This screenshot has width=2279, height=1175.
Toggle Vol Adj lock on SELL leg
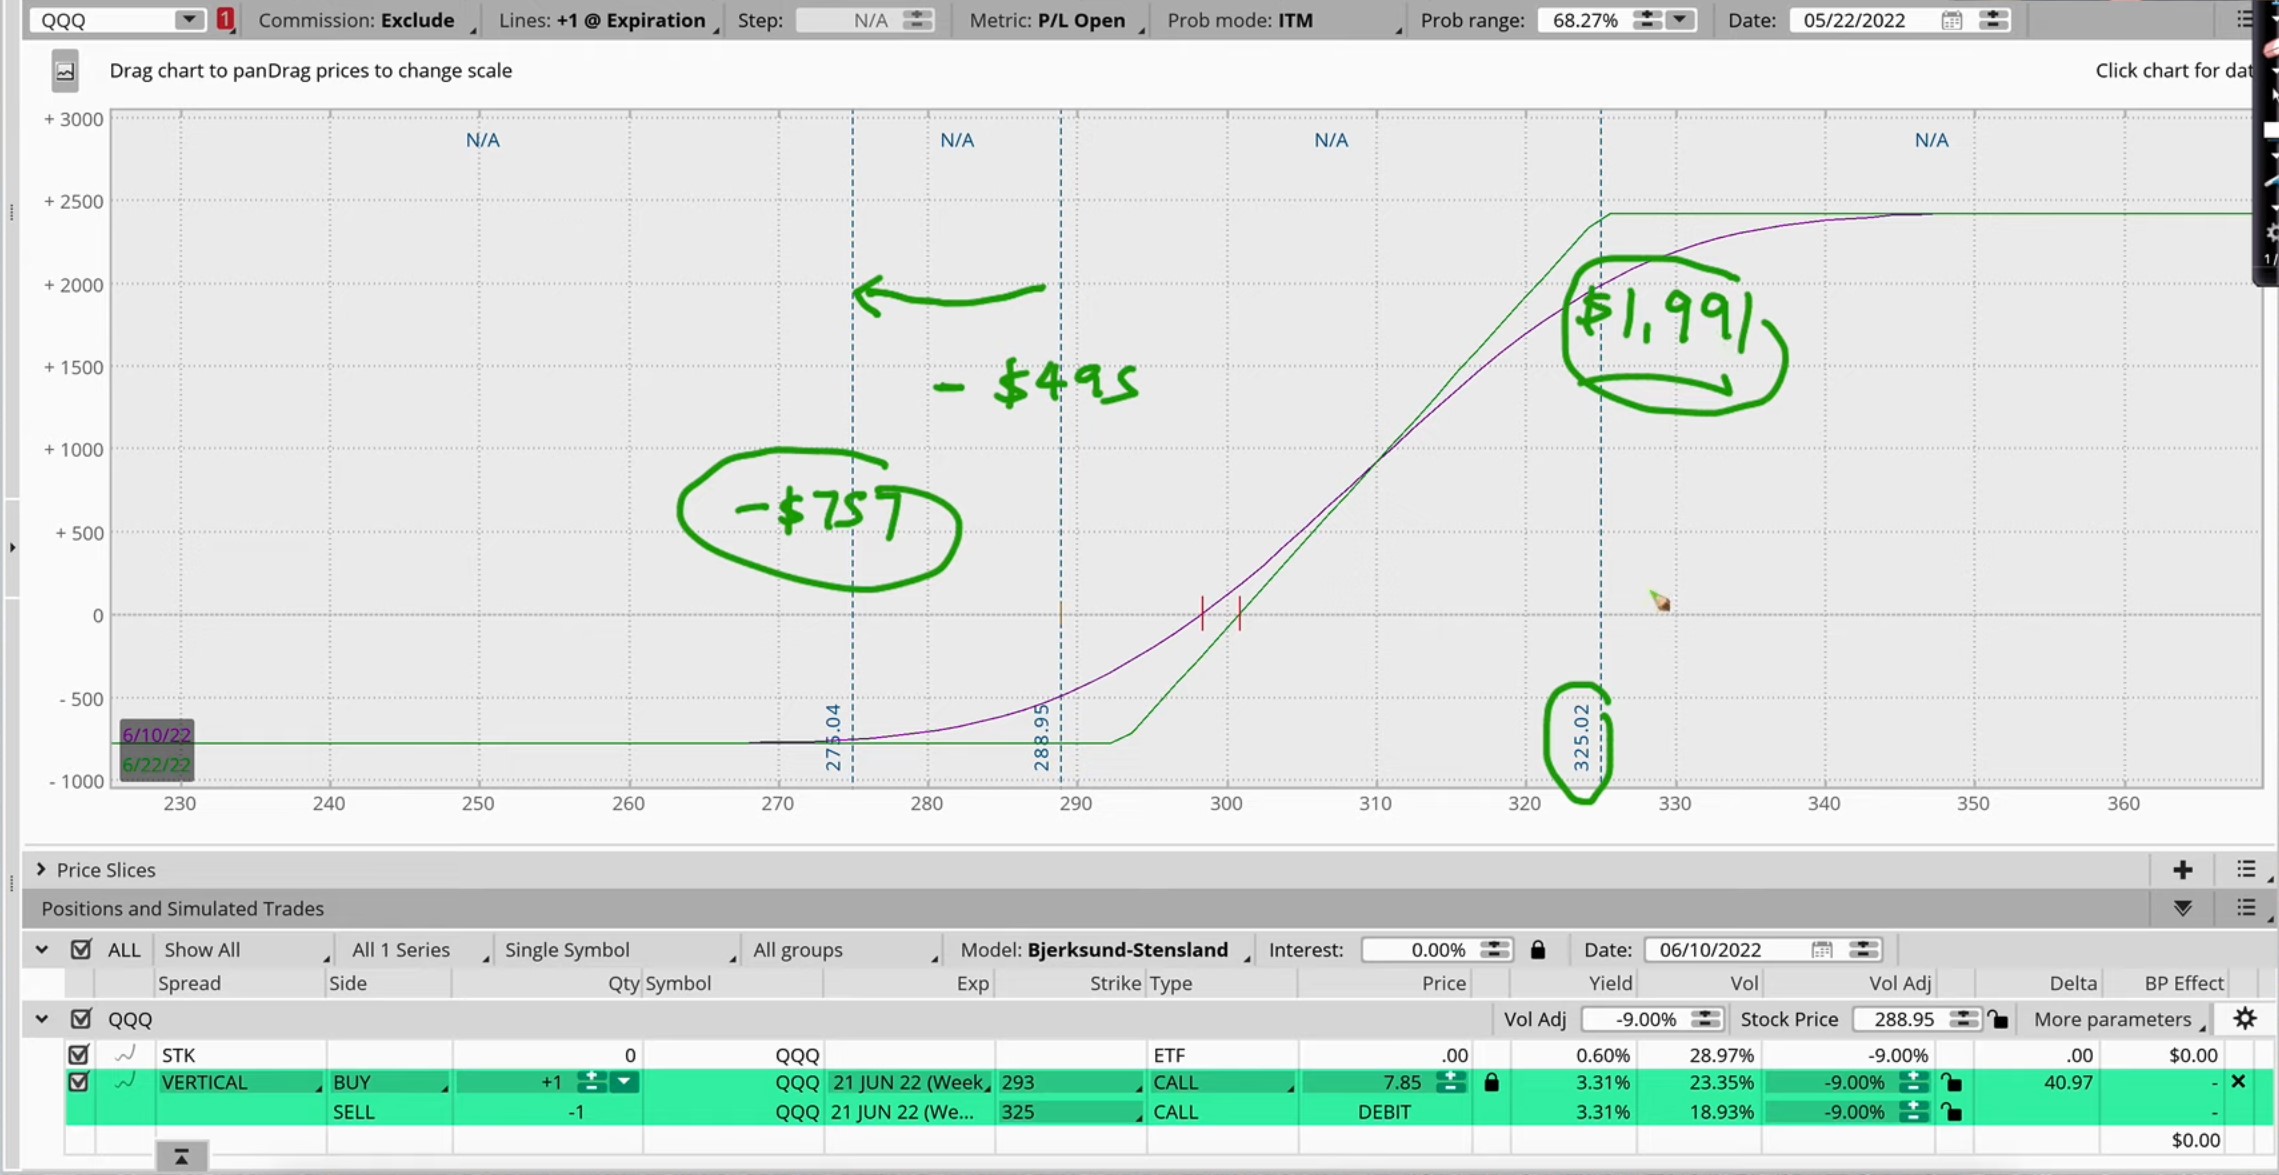click(x=1952, y=1112)
